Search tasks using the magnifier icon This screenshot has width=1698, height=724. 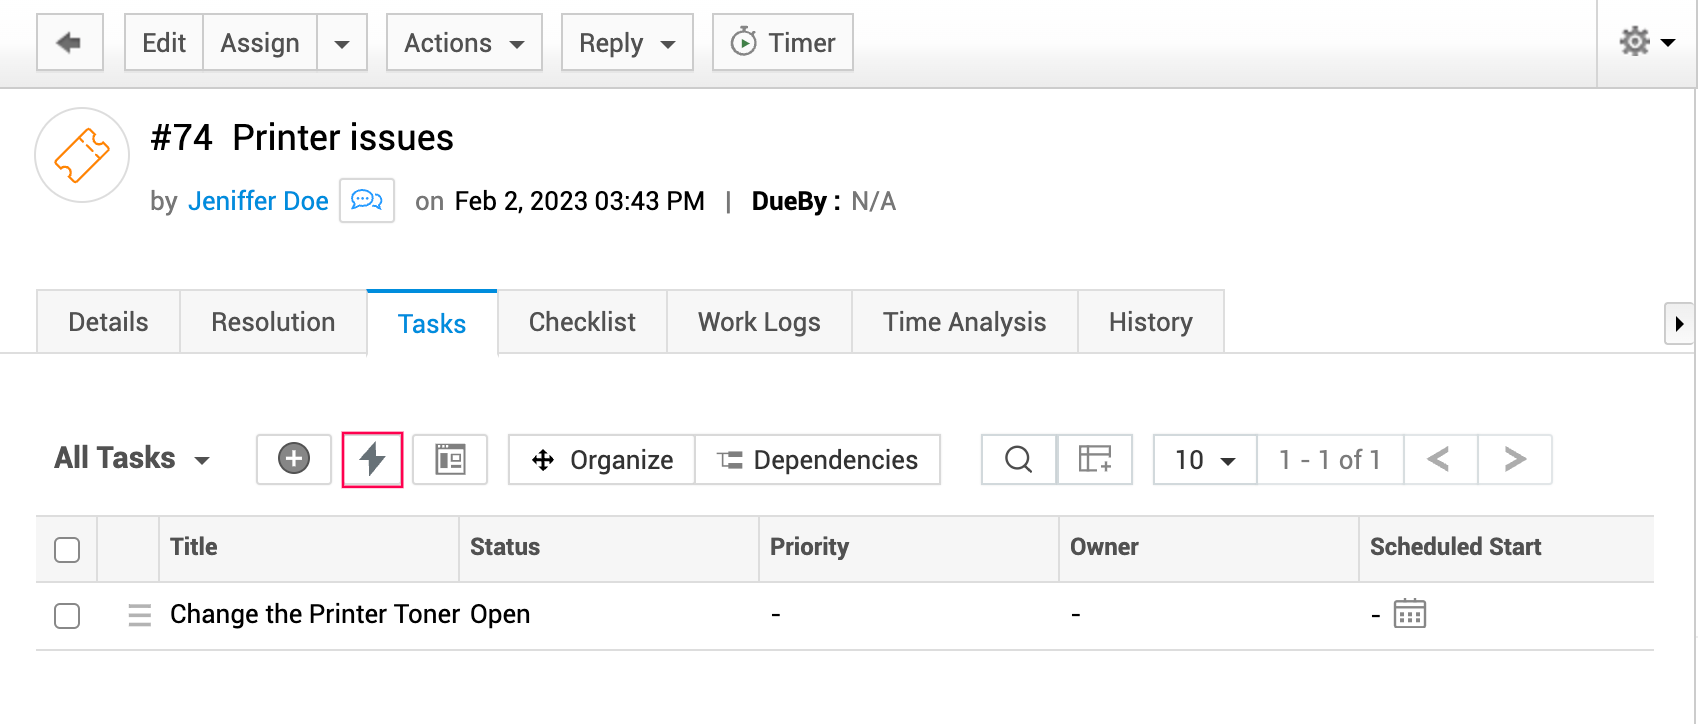pyautogui.click(x=1018, y=459)
